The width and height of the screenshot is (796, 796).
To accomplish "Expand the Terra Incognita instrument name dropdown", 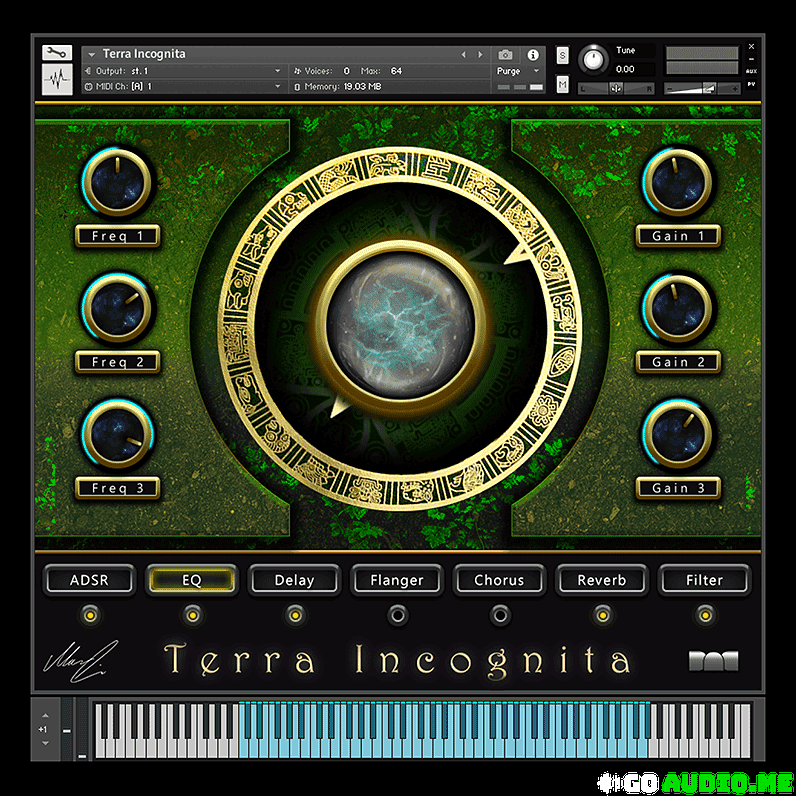I will pos(92,54).
